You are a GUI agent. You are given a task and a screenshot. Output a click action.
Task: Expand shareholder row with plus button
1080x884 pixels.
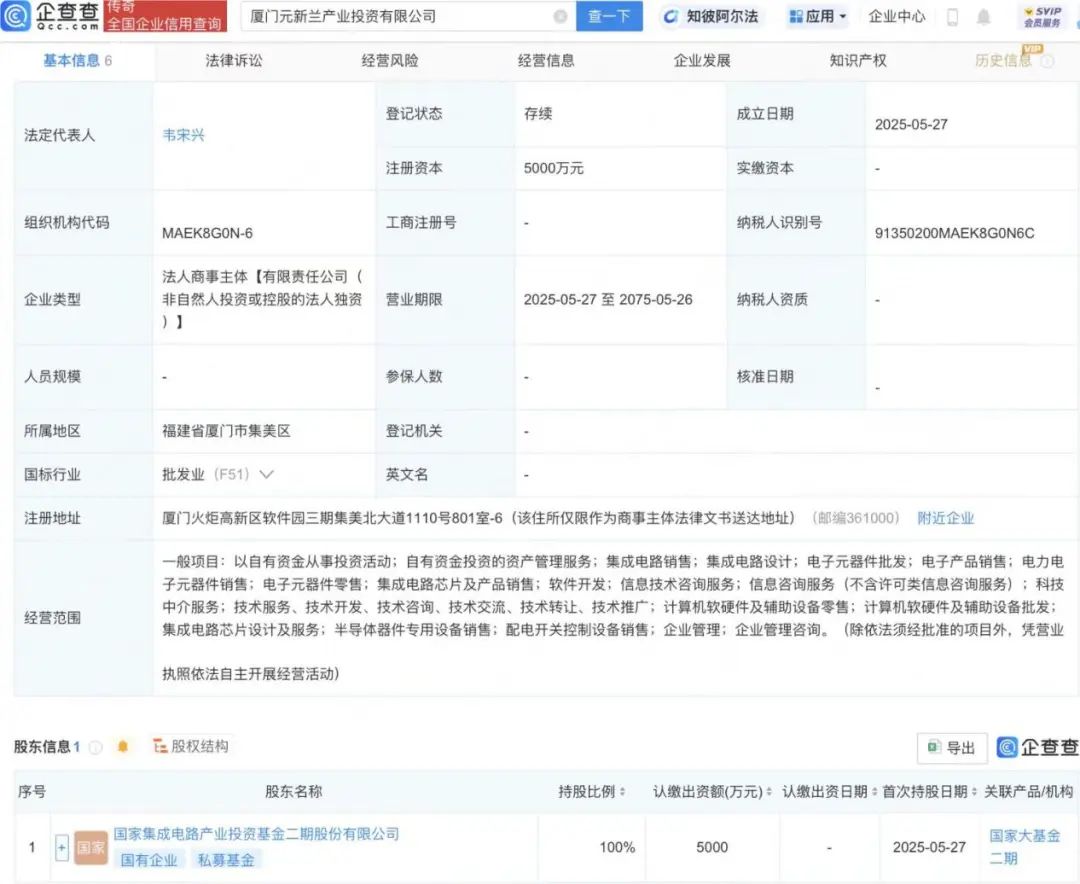pos(62,847)
